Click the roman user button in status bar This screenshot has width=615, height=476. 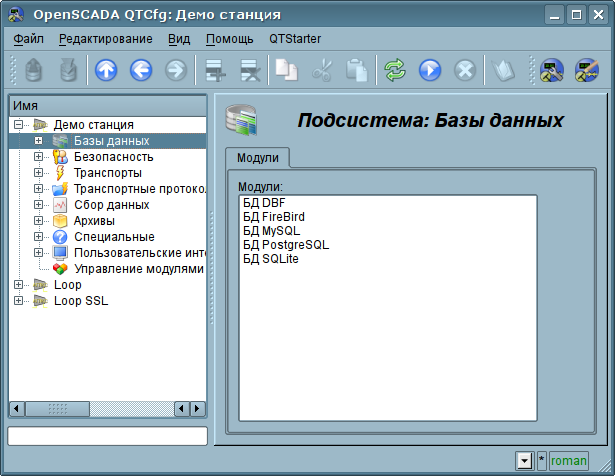[x=568, y=461]
